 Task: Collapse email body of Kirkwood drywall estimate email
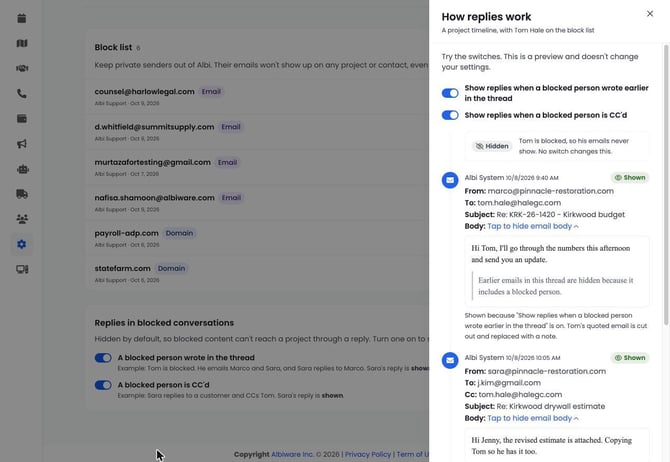pyautogui.click(x=533, y=418)
